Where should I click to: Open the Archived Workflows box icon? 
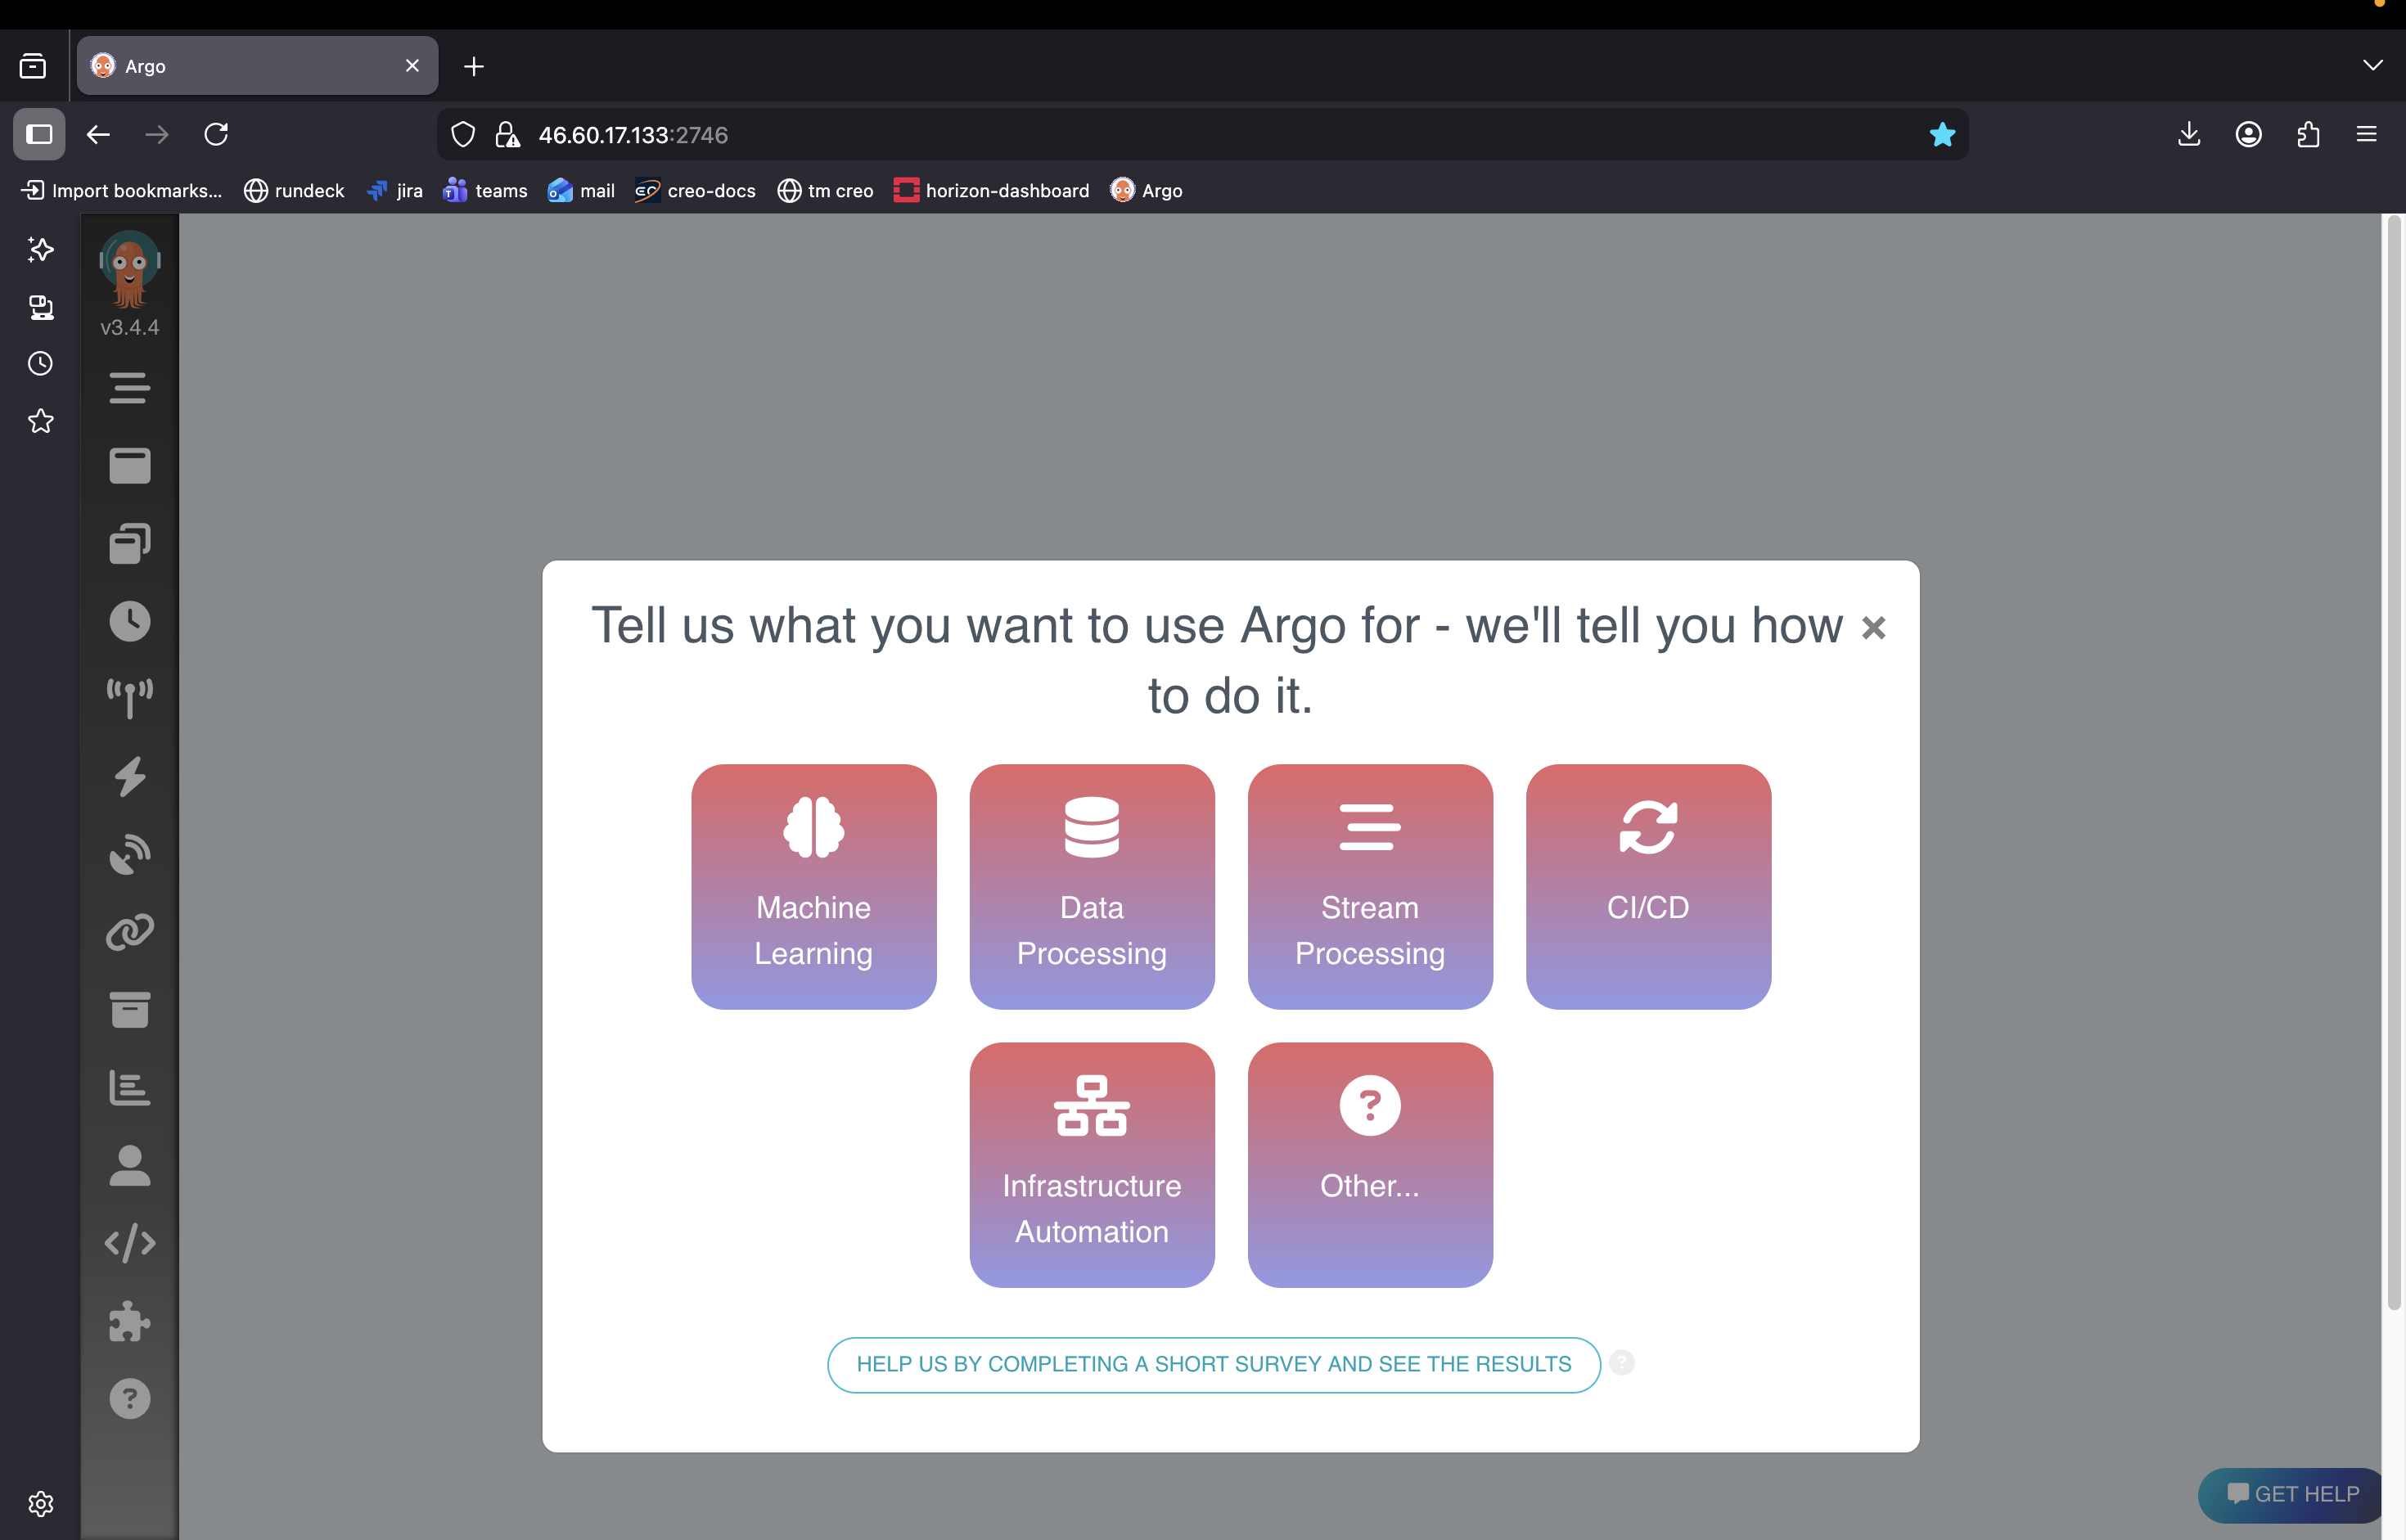[x=129, y=1010]
